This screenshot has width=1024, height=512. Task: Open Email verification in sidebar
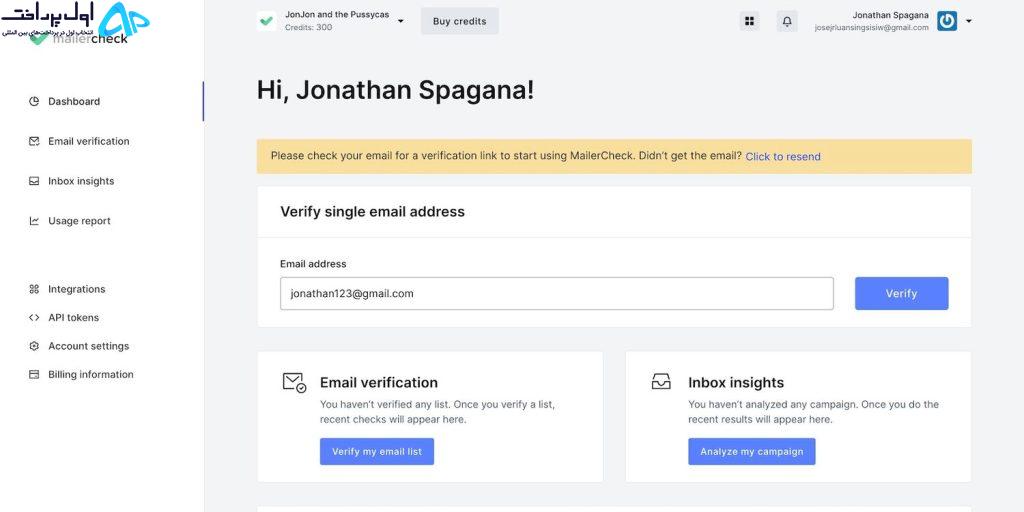(x=79, y=141)
